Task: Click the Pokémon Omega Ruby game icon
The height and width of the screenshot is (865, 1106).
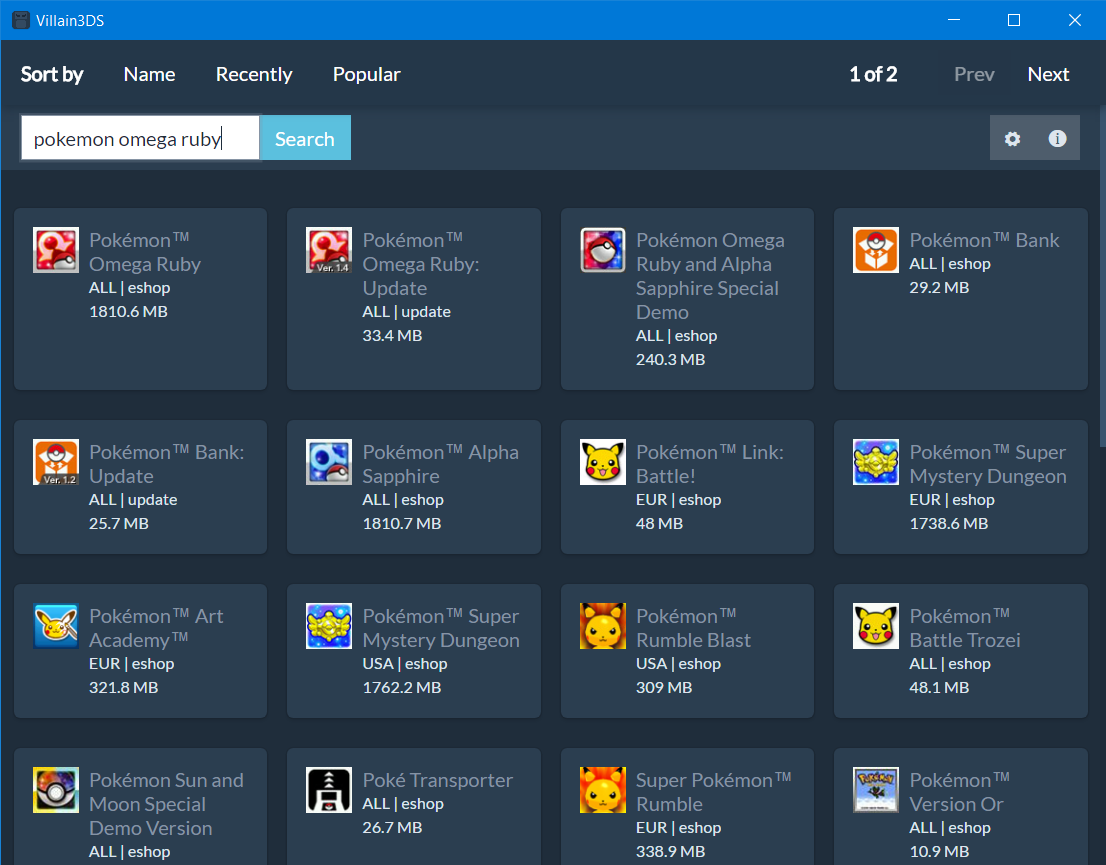Action: (56, 250)
